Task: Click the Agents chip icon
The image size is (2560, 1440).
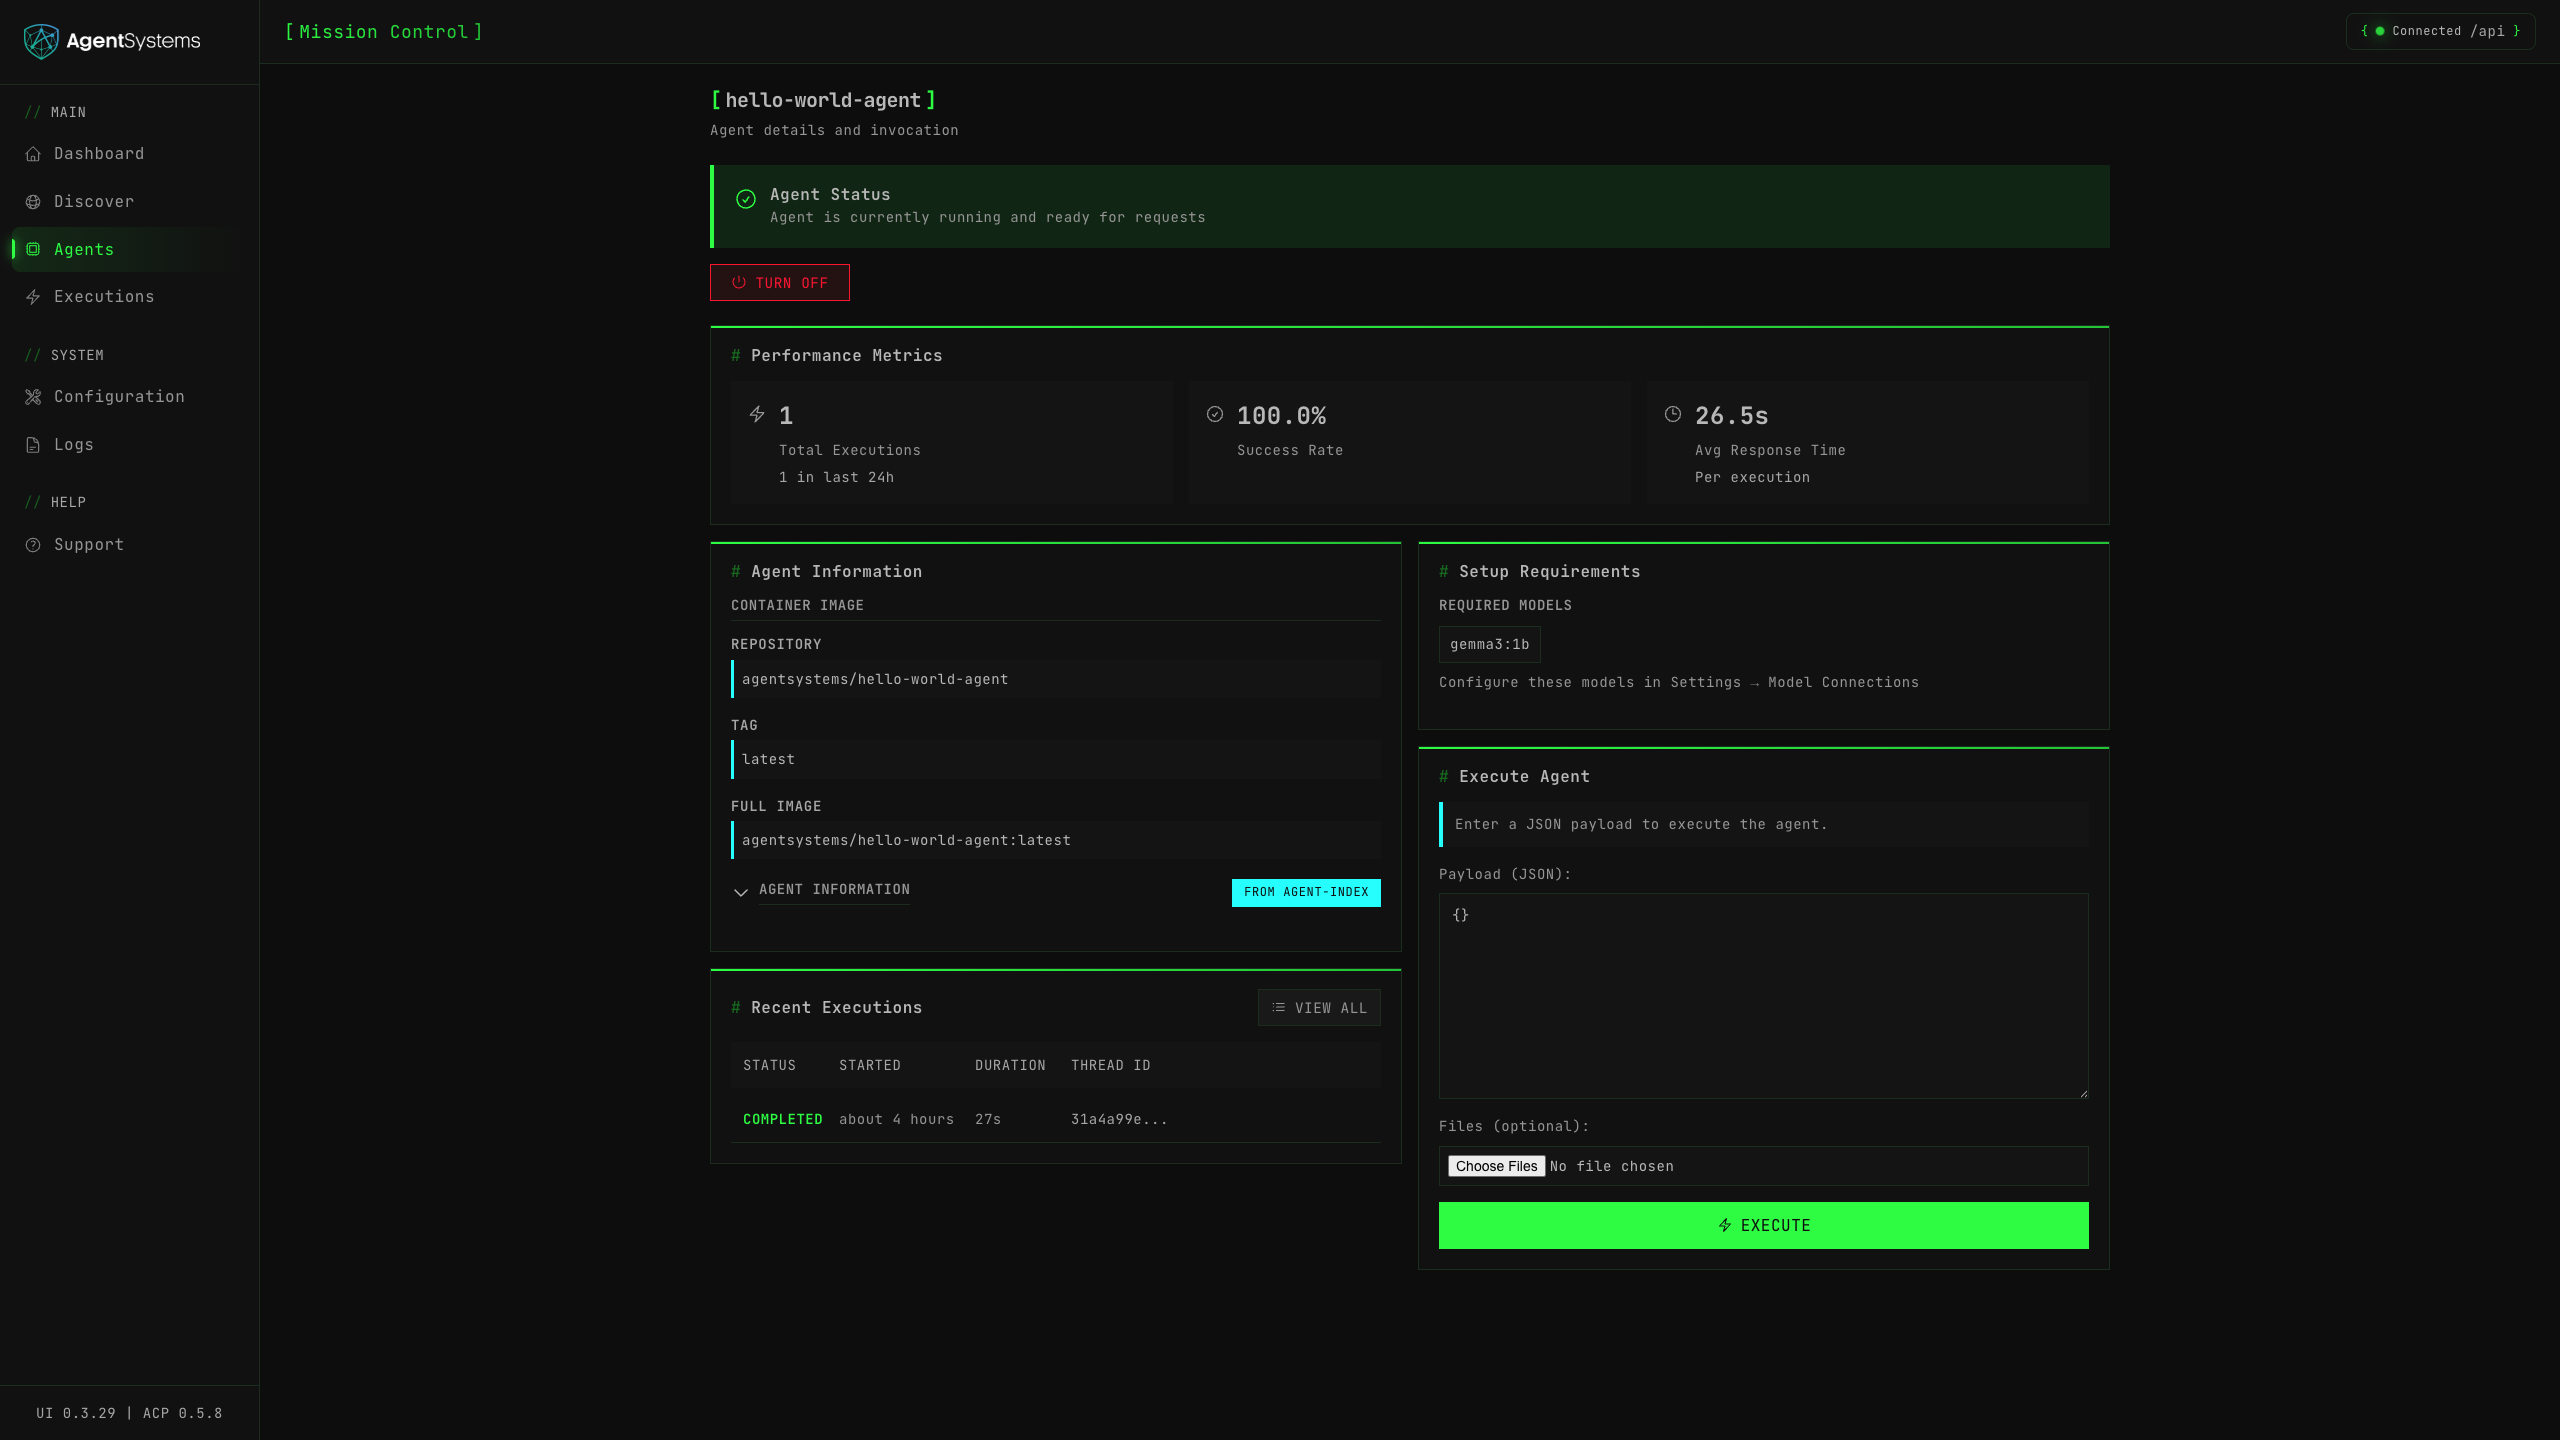Action: pyautogui.click(x=33, y=249)
